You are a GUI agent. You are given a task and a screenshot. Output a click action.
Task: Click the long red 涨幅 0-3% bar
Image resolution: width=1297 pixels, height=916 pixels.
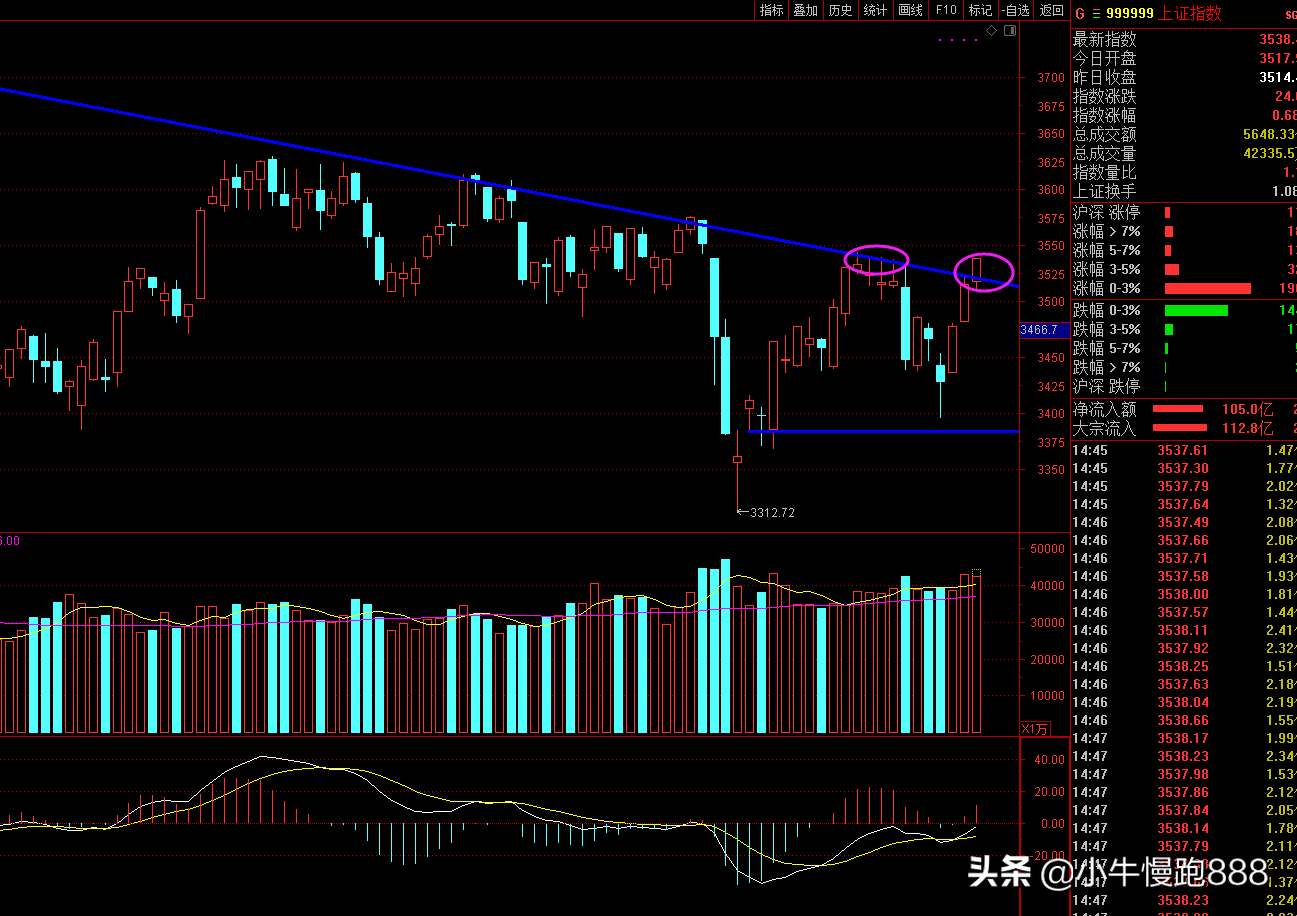[x=1208, y=288]
